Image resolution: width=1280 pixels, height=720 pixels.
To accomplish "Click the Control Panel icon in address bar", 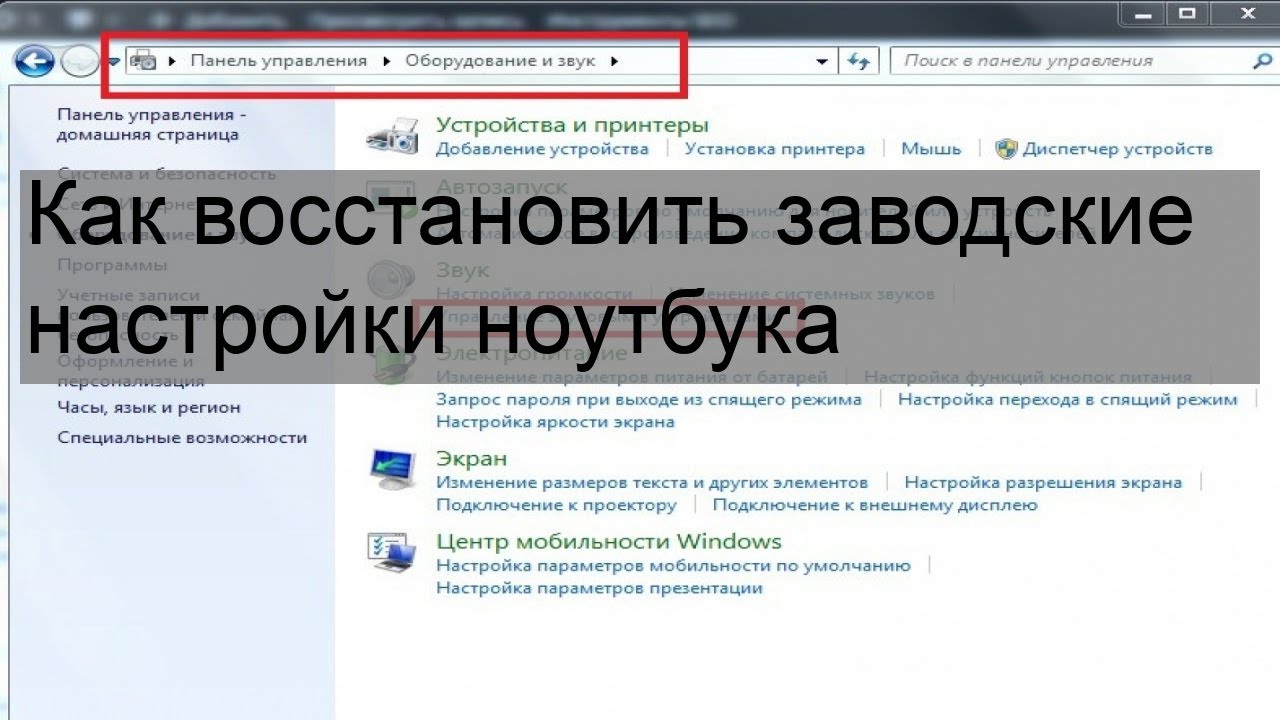I will (144, 61).
